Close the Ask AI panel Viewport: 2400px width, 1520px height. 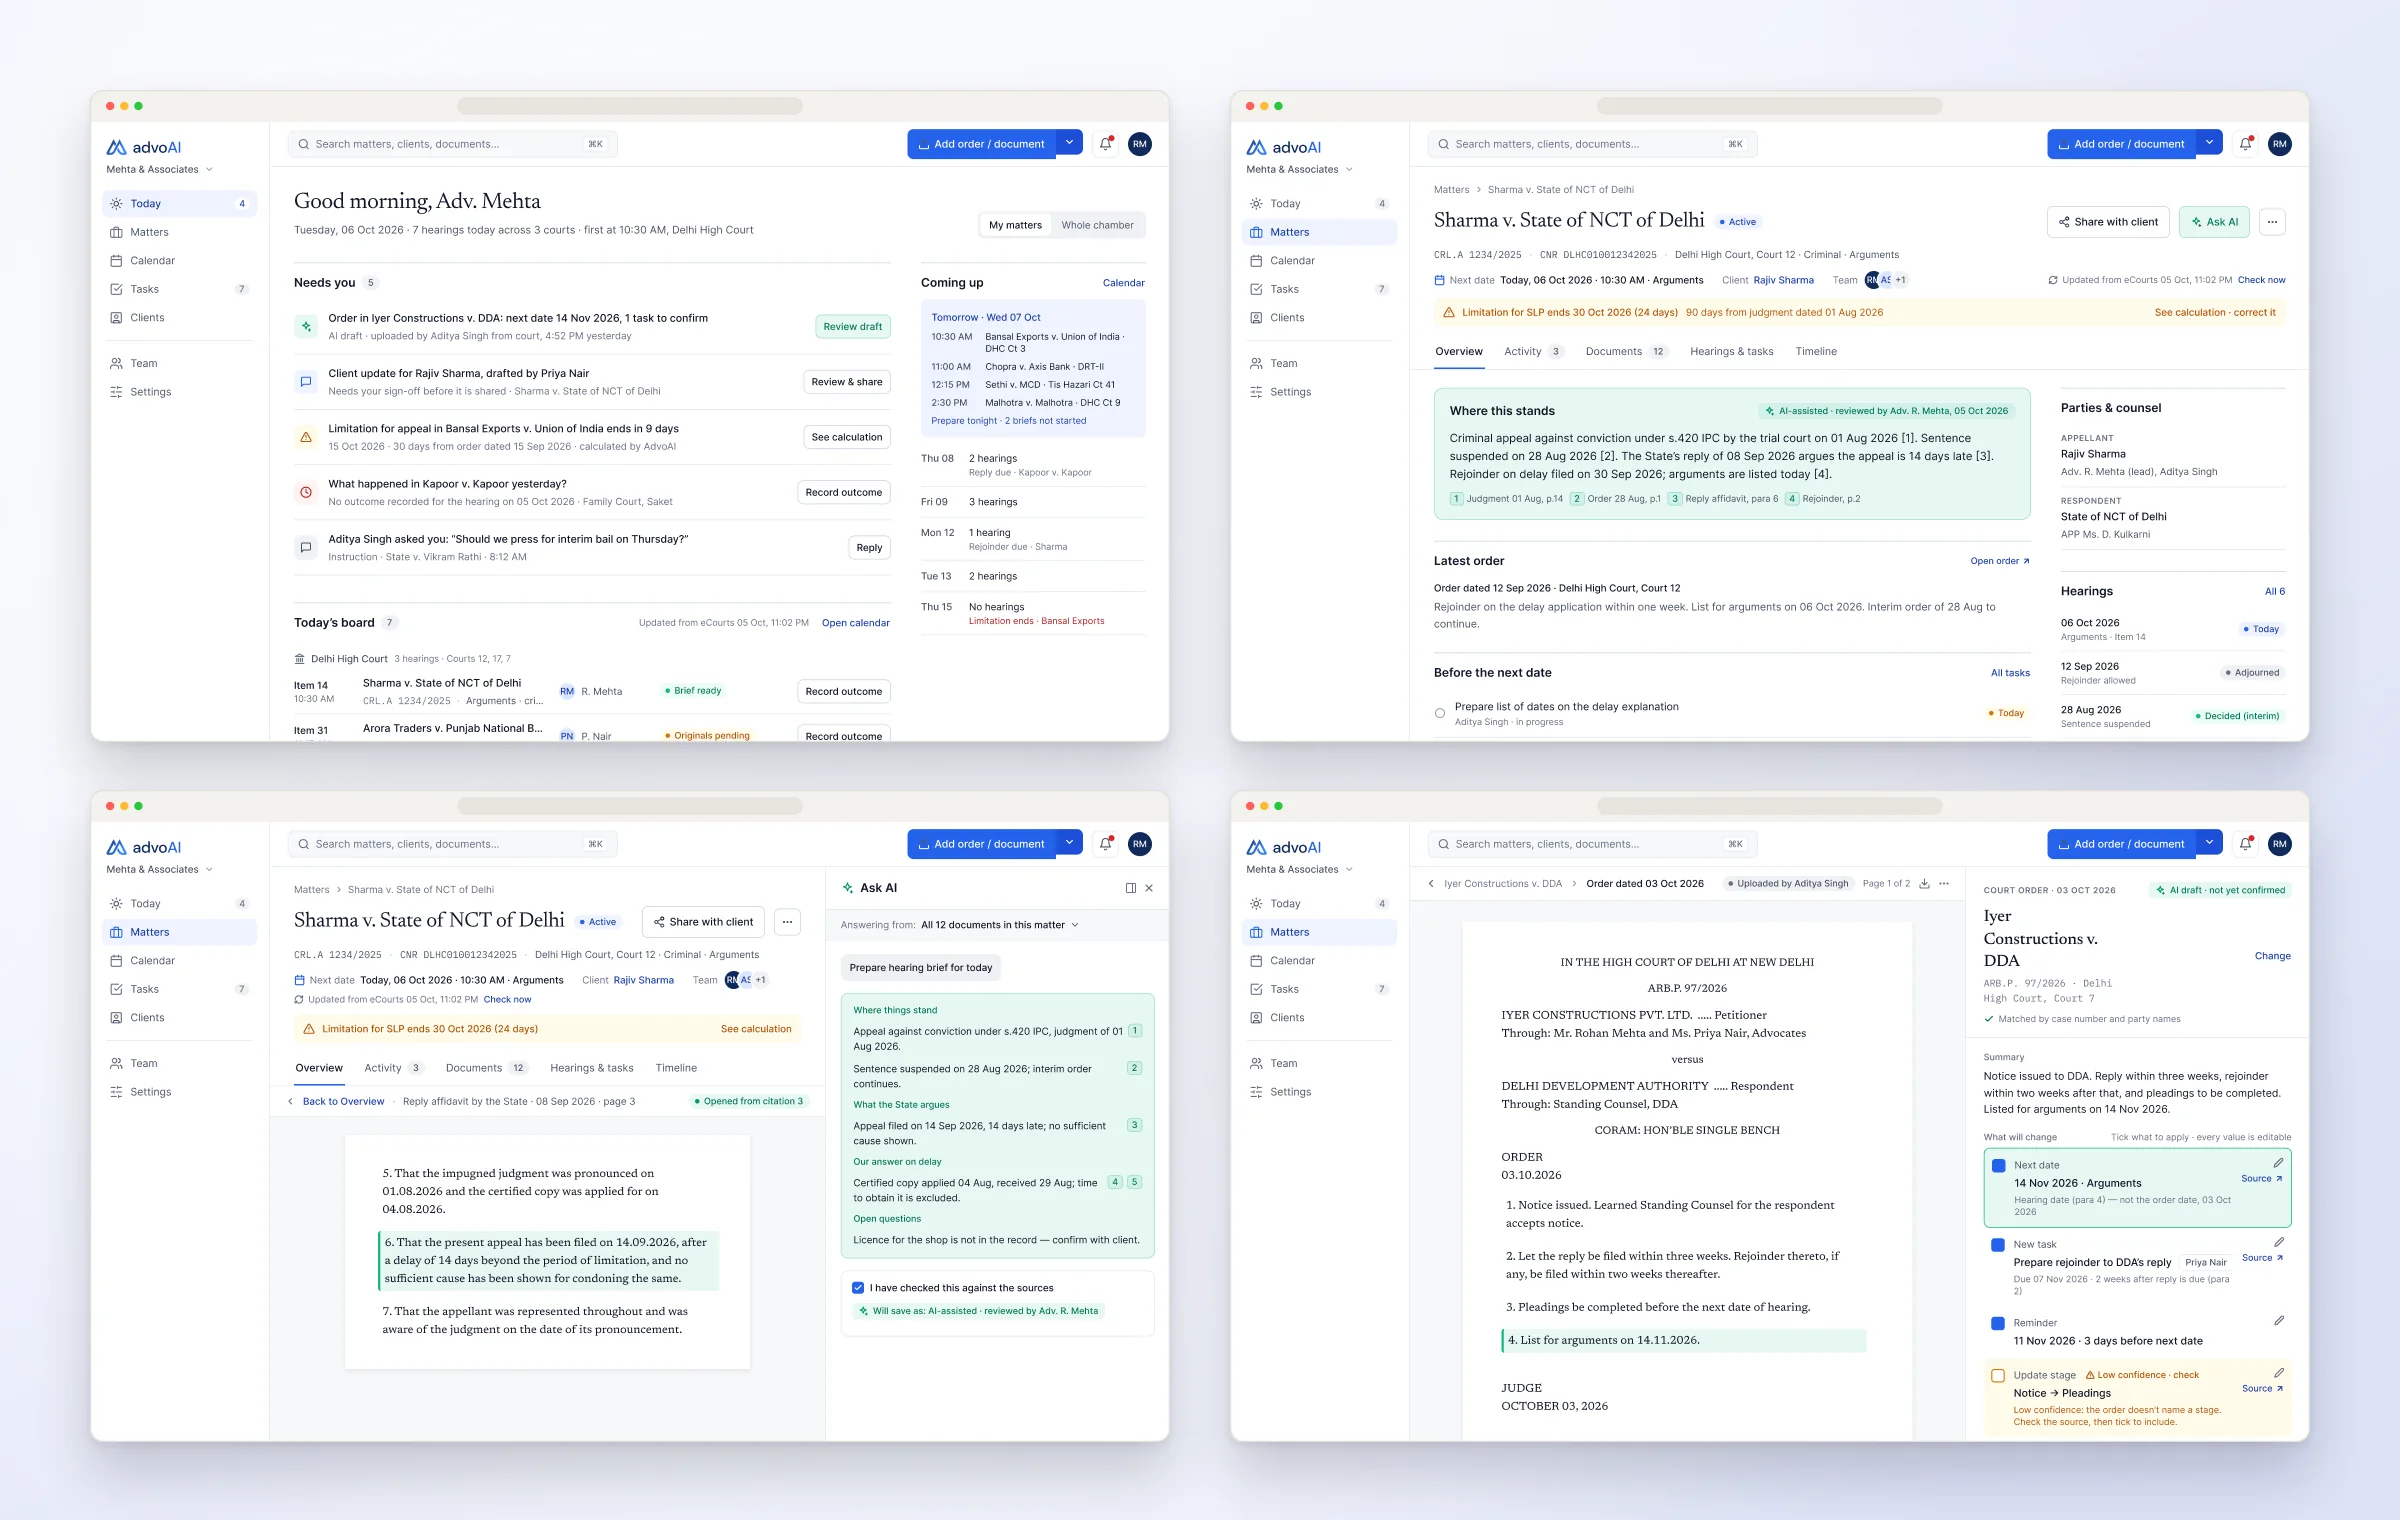tap(1149, 888)
